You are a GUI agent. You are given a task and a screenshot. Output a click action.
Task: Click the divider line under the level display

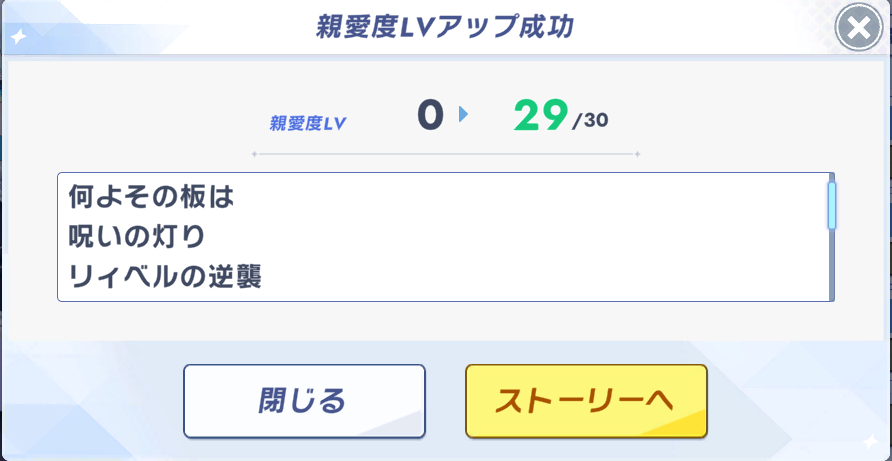445,154
